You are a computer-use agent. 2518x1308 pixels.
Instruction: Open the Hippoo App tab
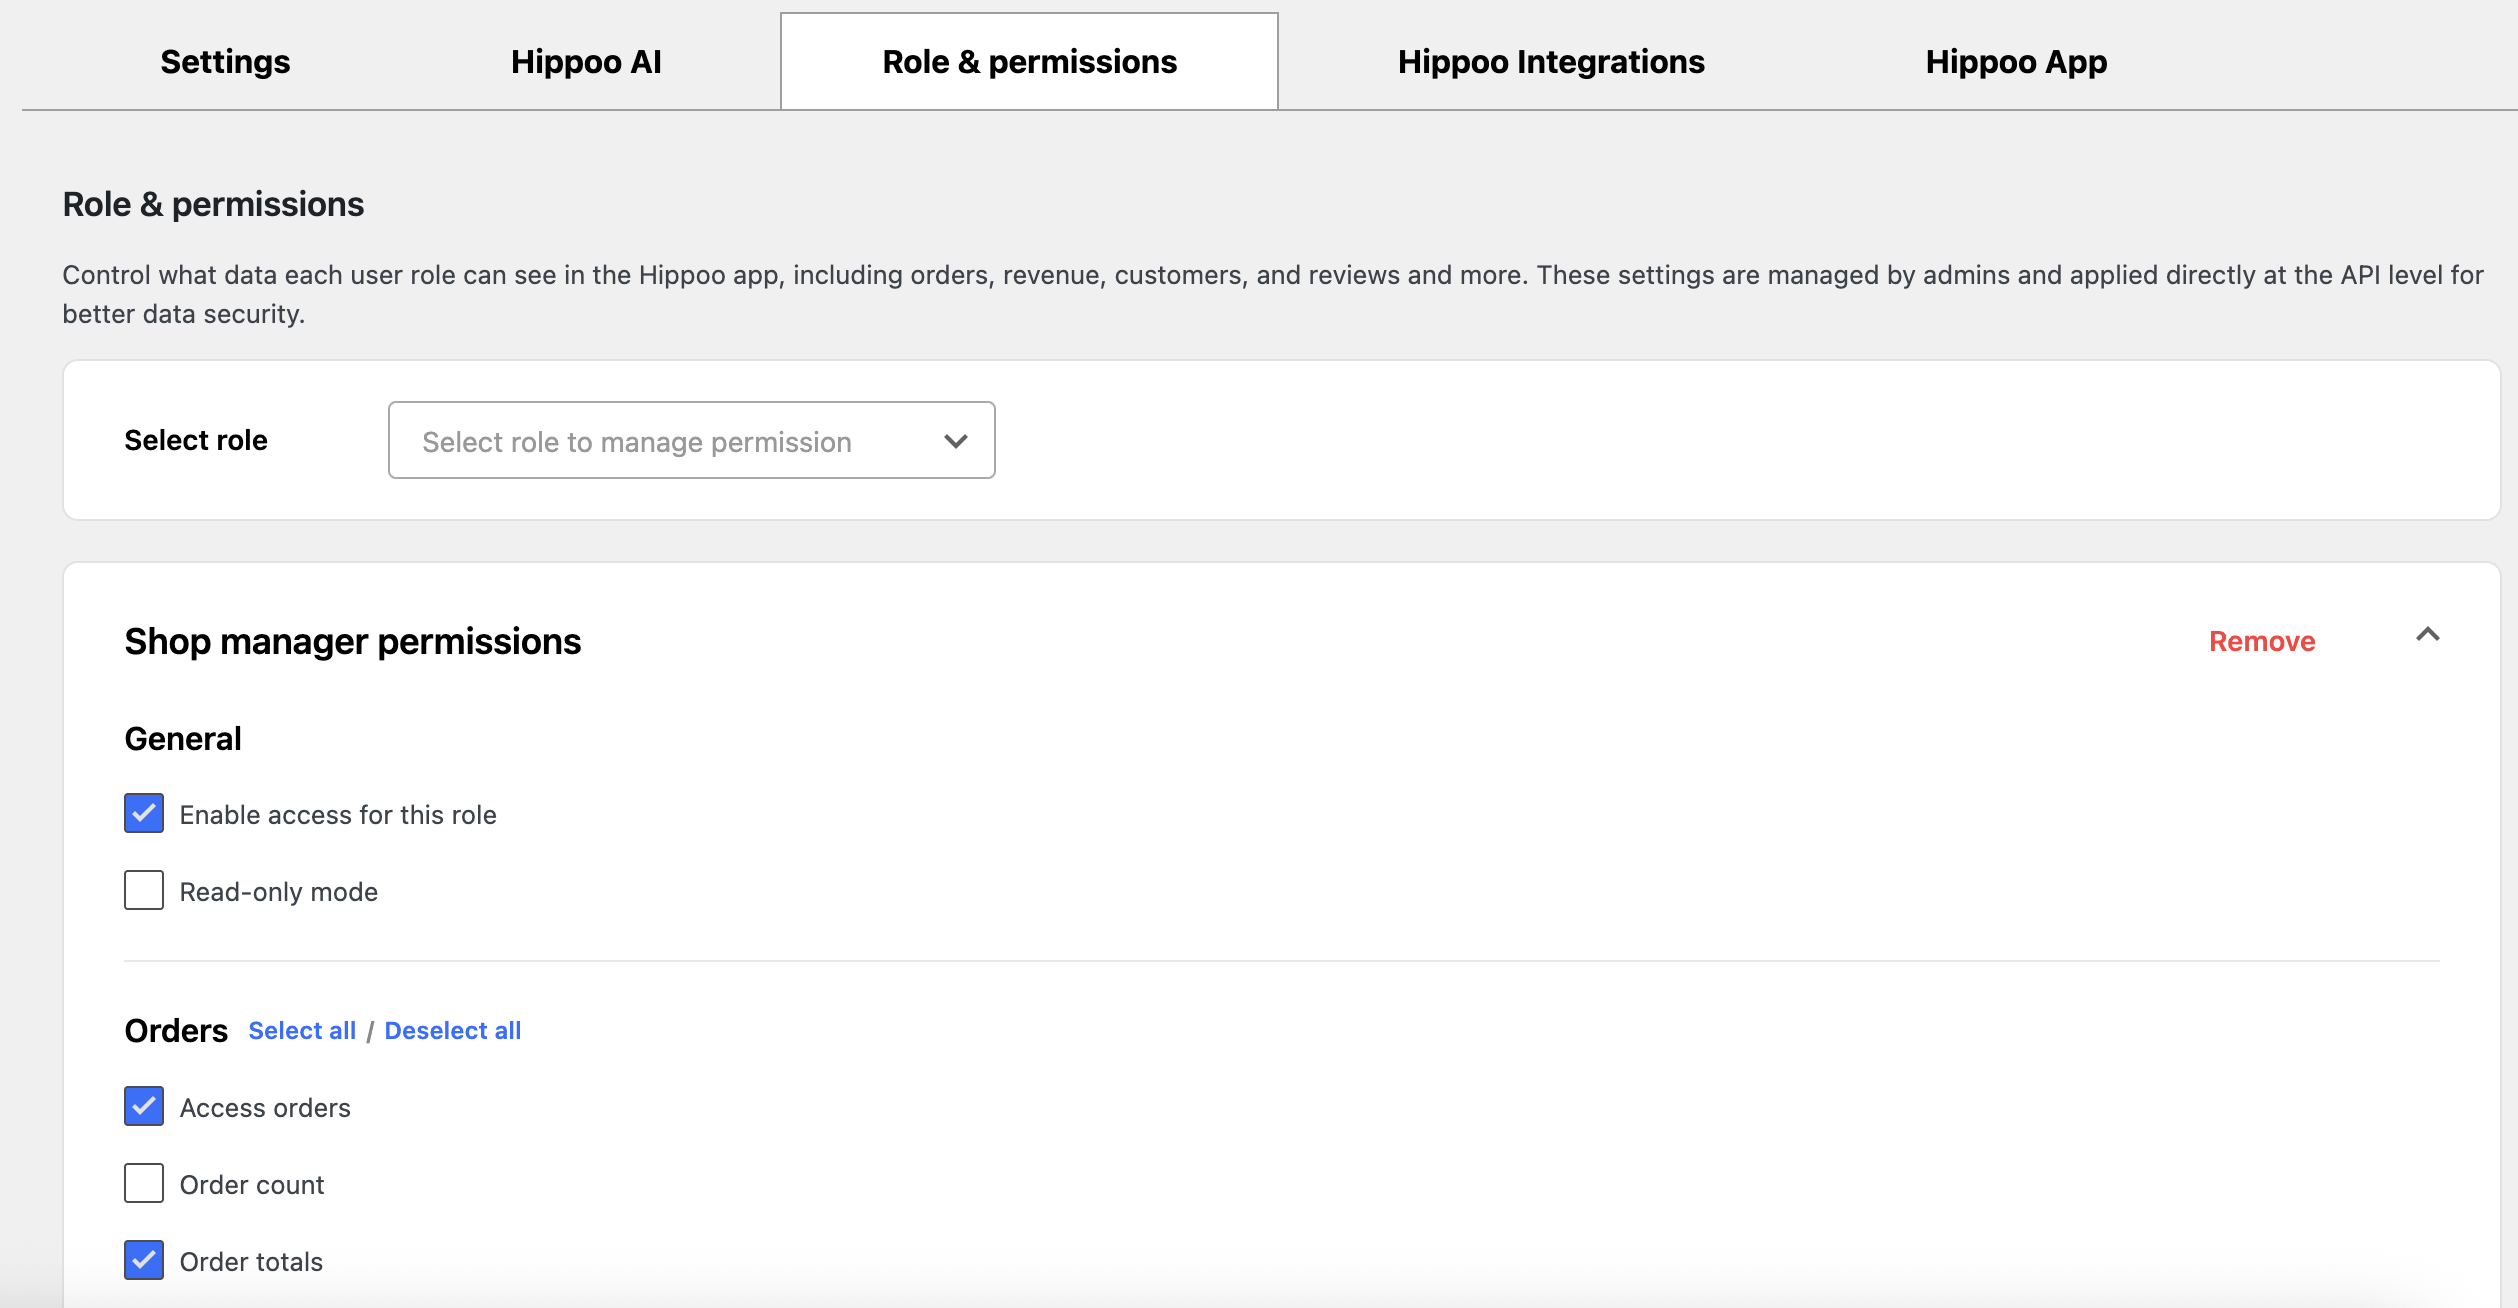[2016, 62]
